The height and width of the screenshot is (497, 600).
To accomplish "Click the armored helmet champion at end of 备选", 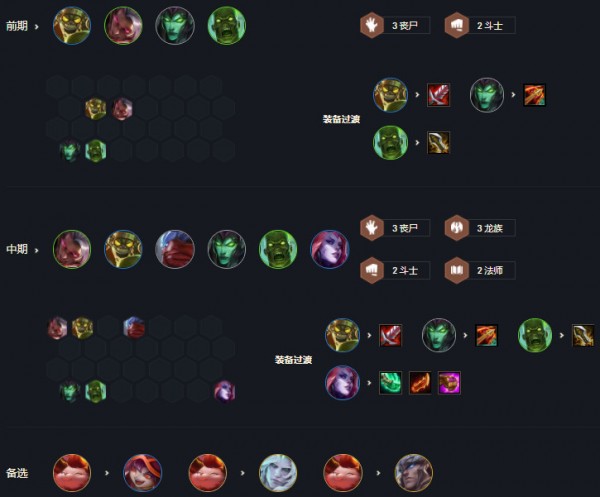I will (x=414, y=473).
